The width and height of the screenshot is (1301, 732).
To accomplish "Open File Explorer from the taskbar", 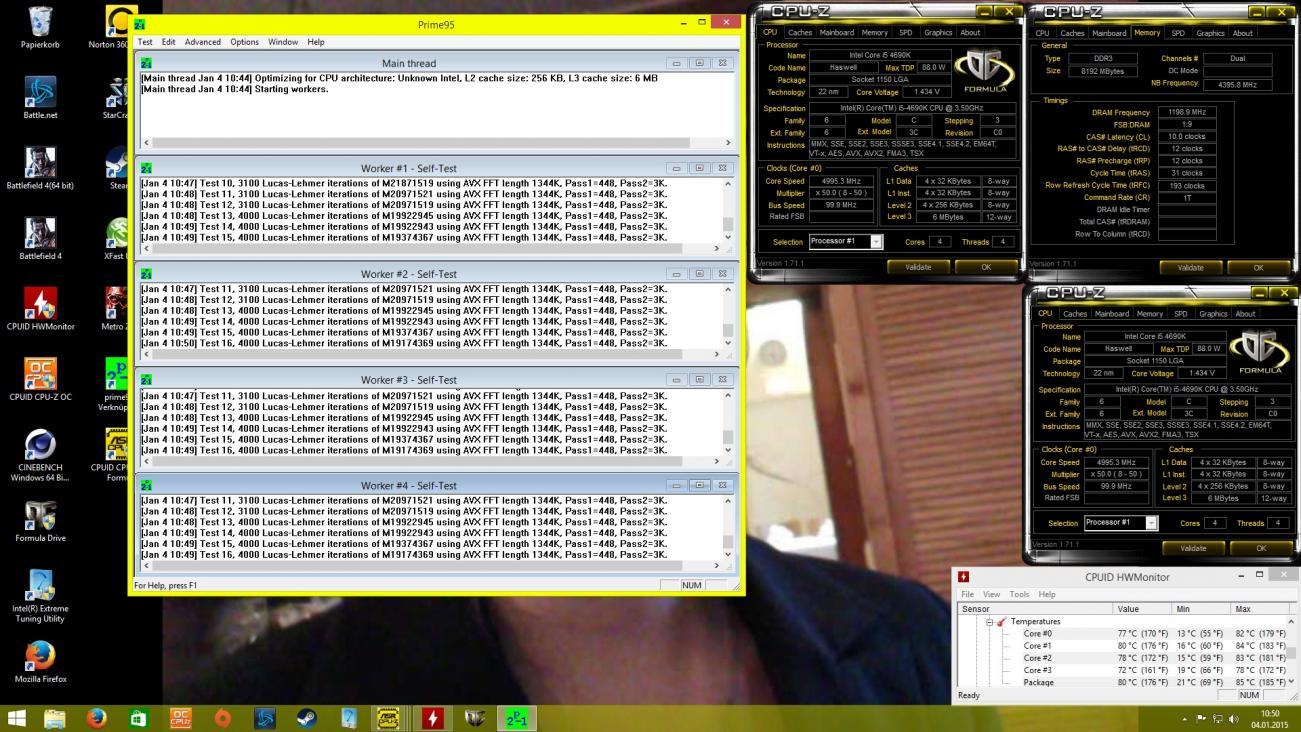I will point(55,718).
